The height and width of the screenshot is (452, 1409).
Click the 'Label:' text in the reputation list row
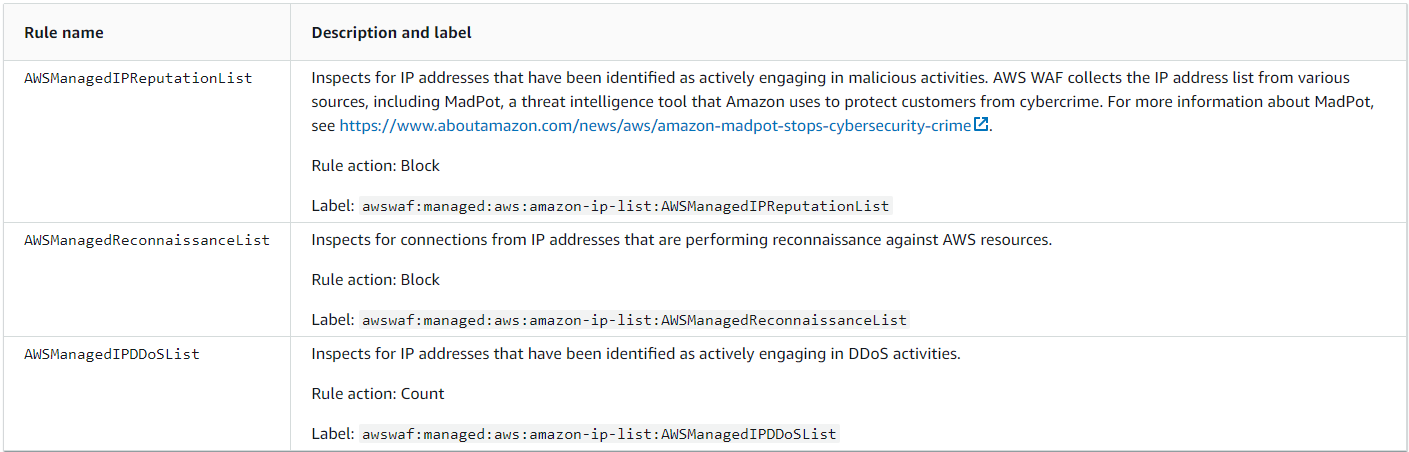click(x=333, y=207)
